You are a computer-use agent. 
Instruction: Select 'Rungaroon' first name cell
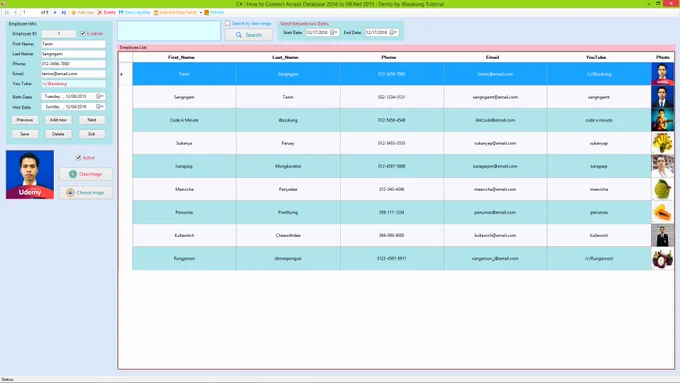click(184, 259)
